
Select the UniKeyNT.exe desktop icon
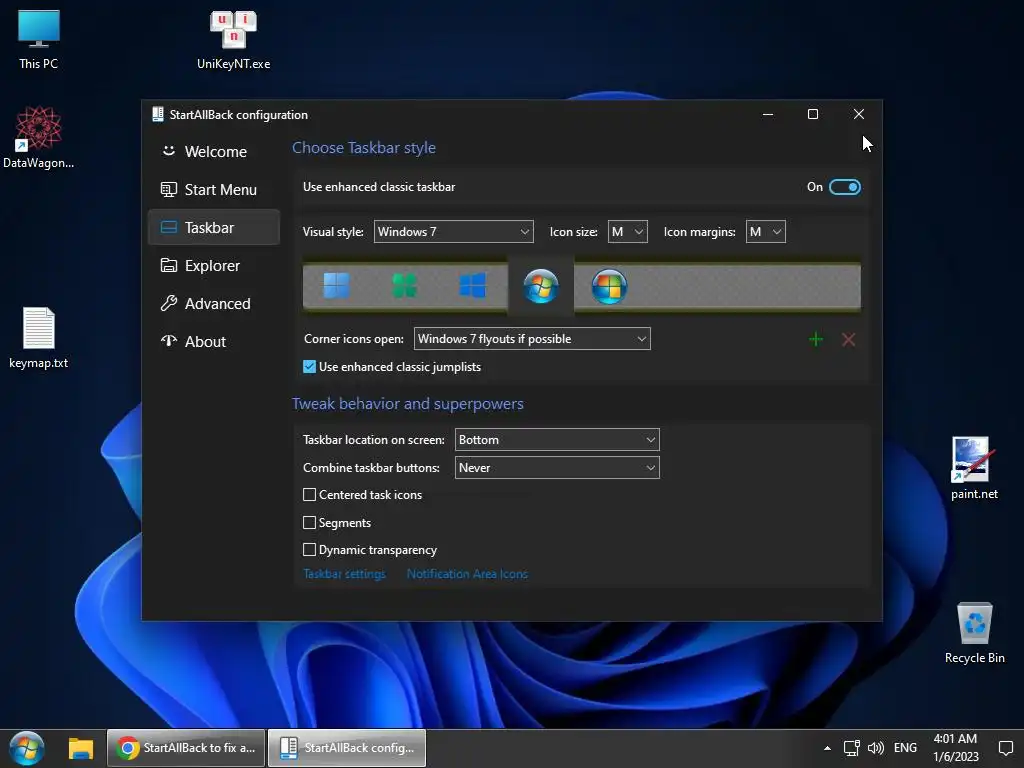[233, 39]
